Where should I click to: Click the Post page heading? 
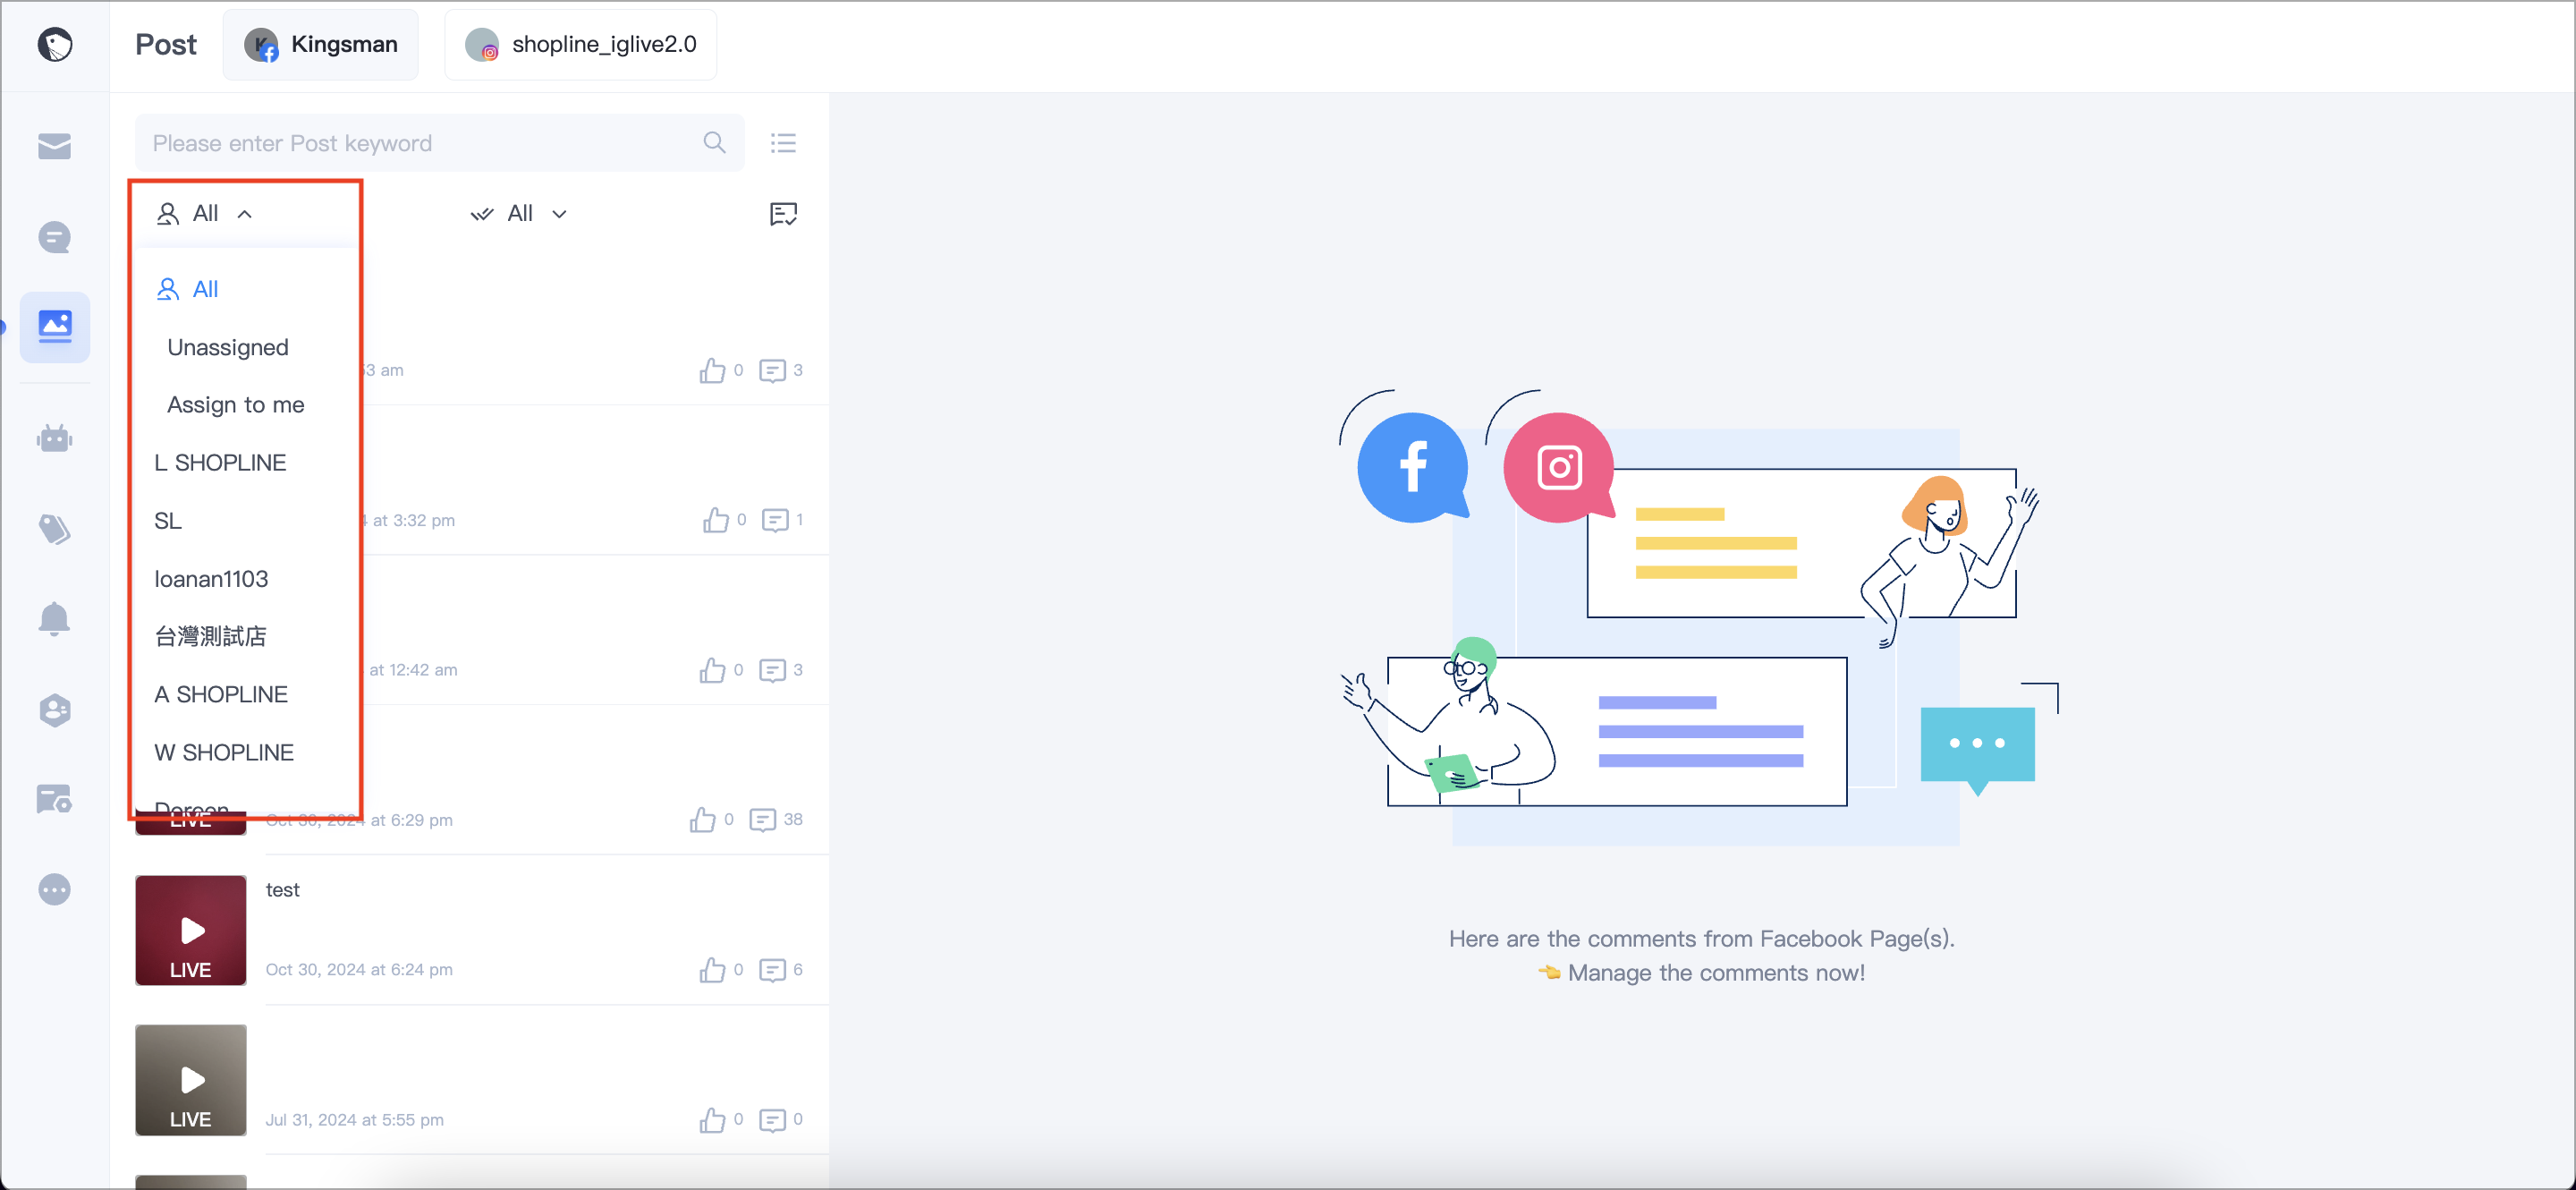[166, 44]
